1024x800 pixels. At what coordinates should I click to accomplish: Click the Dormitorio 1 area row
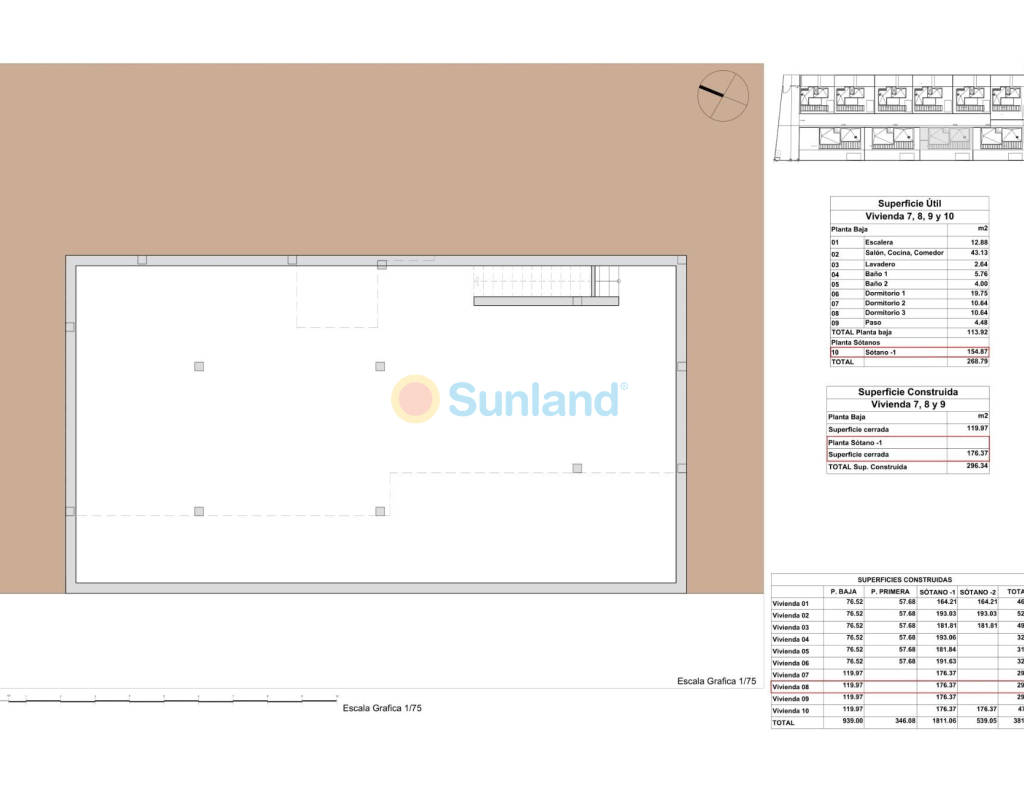tap(909, 293)
